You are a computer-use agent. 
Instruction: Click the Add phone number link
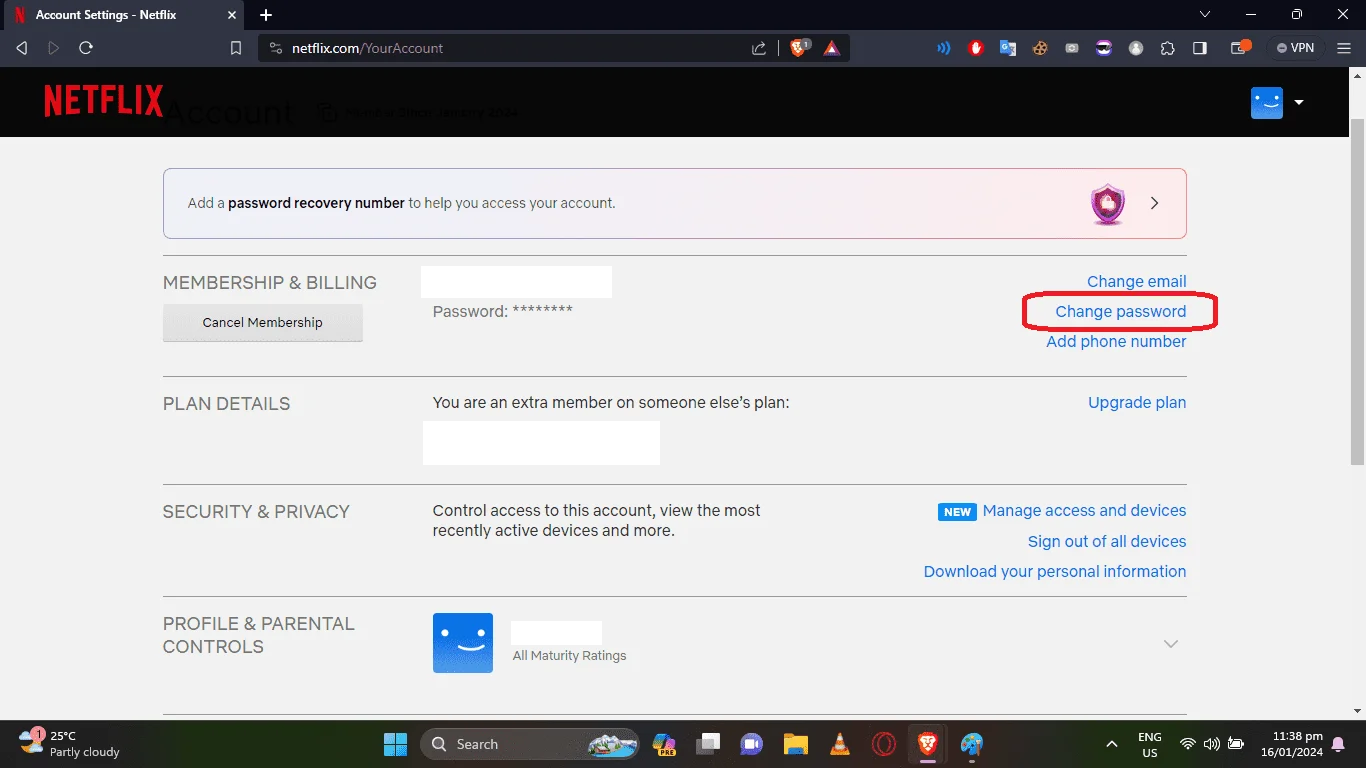(1116, 342)
